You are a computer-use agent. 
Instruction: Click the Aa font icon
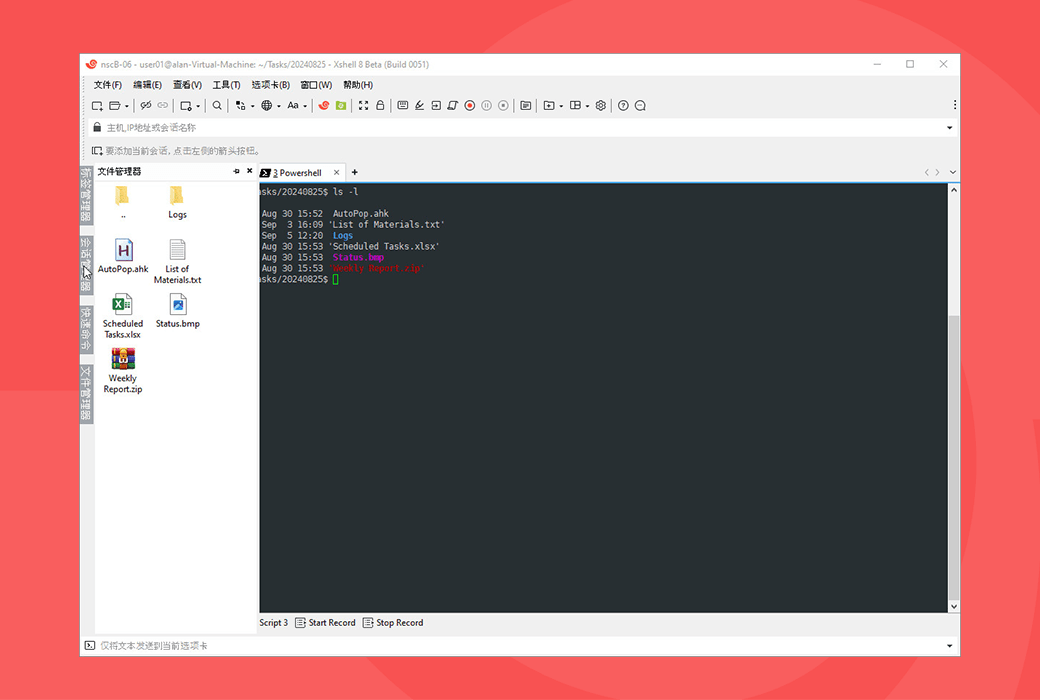292,105
